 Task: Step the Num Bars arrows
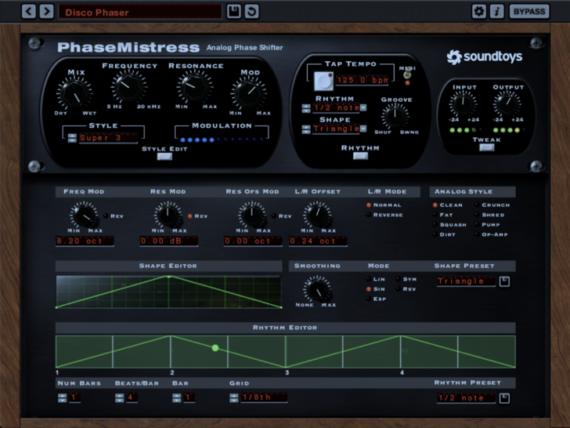pos(62,398)
